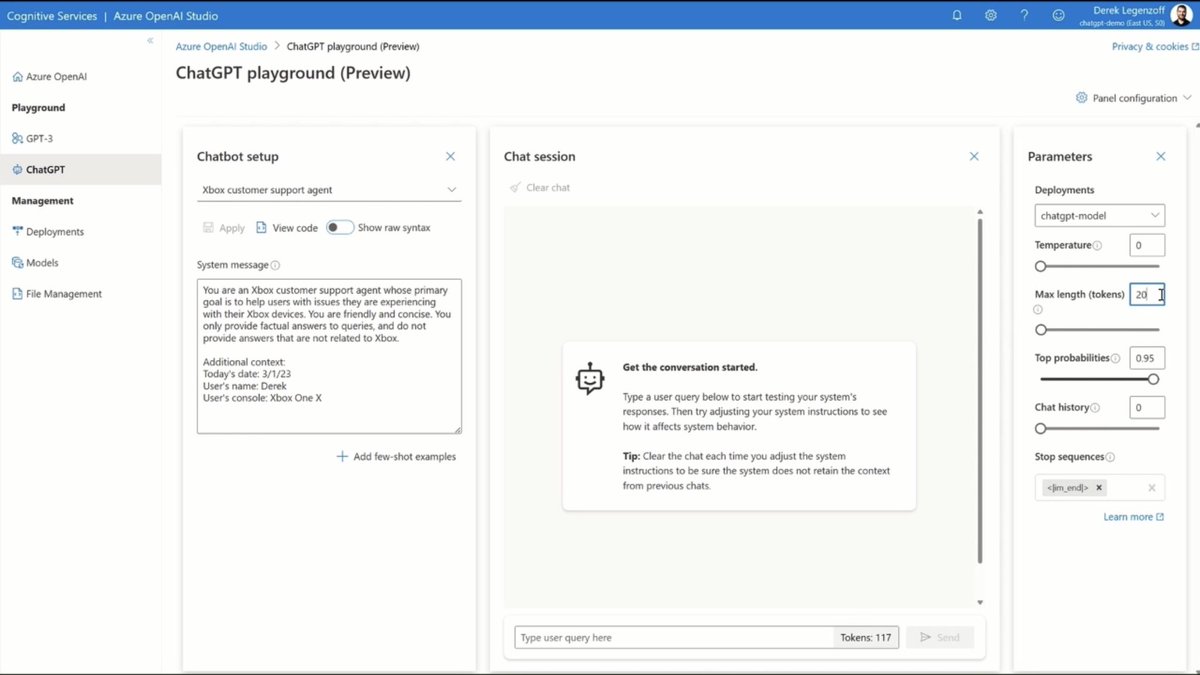This screenshot has height=675, width=1200.
Task: Open the feedback smiley icon
Action: coord(1059,15)
